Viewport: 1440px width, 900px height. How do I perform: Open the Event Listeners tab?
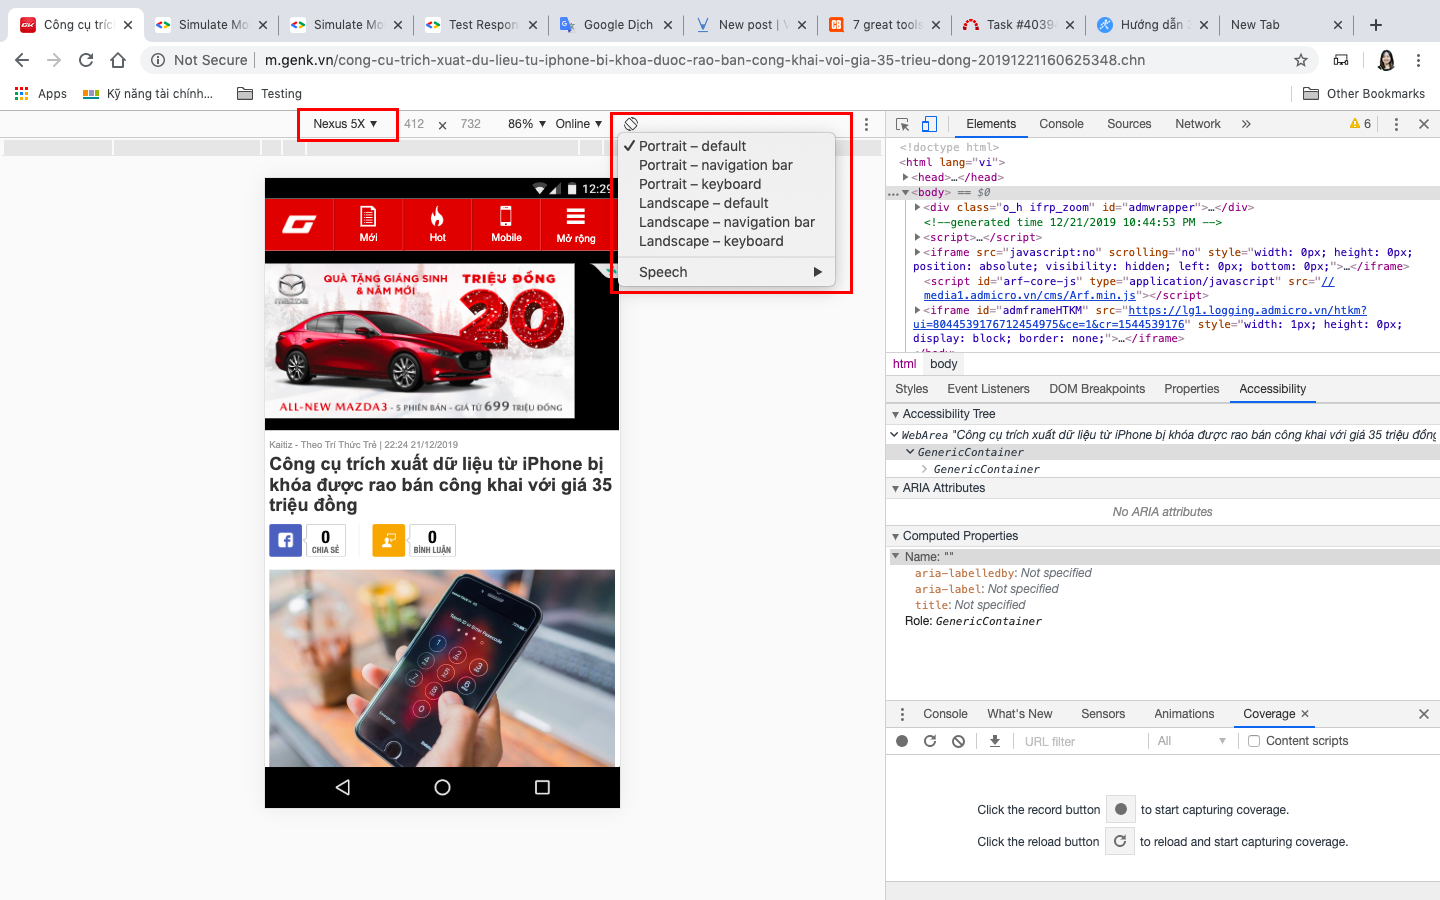988,389
